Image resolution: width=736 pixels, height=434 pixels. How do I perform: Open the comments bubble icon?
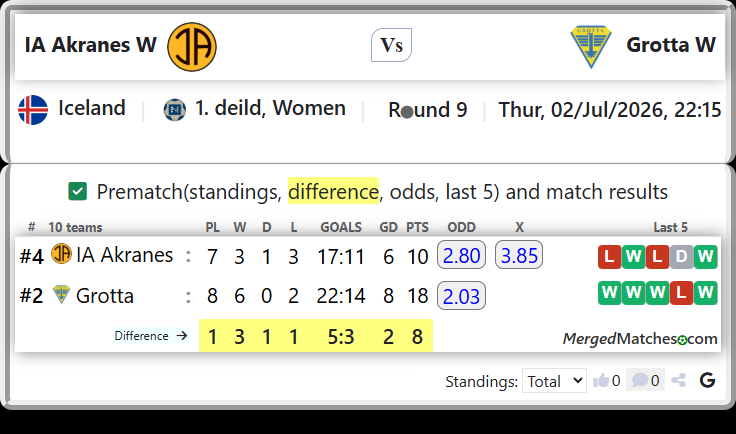(x=640, y=380)
